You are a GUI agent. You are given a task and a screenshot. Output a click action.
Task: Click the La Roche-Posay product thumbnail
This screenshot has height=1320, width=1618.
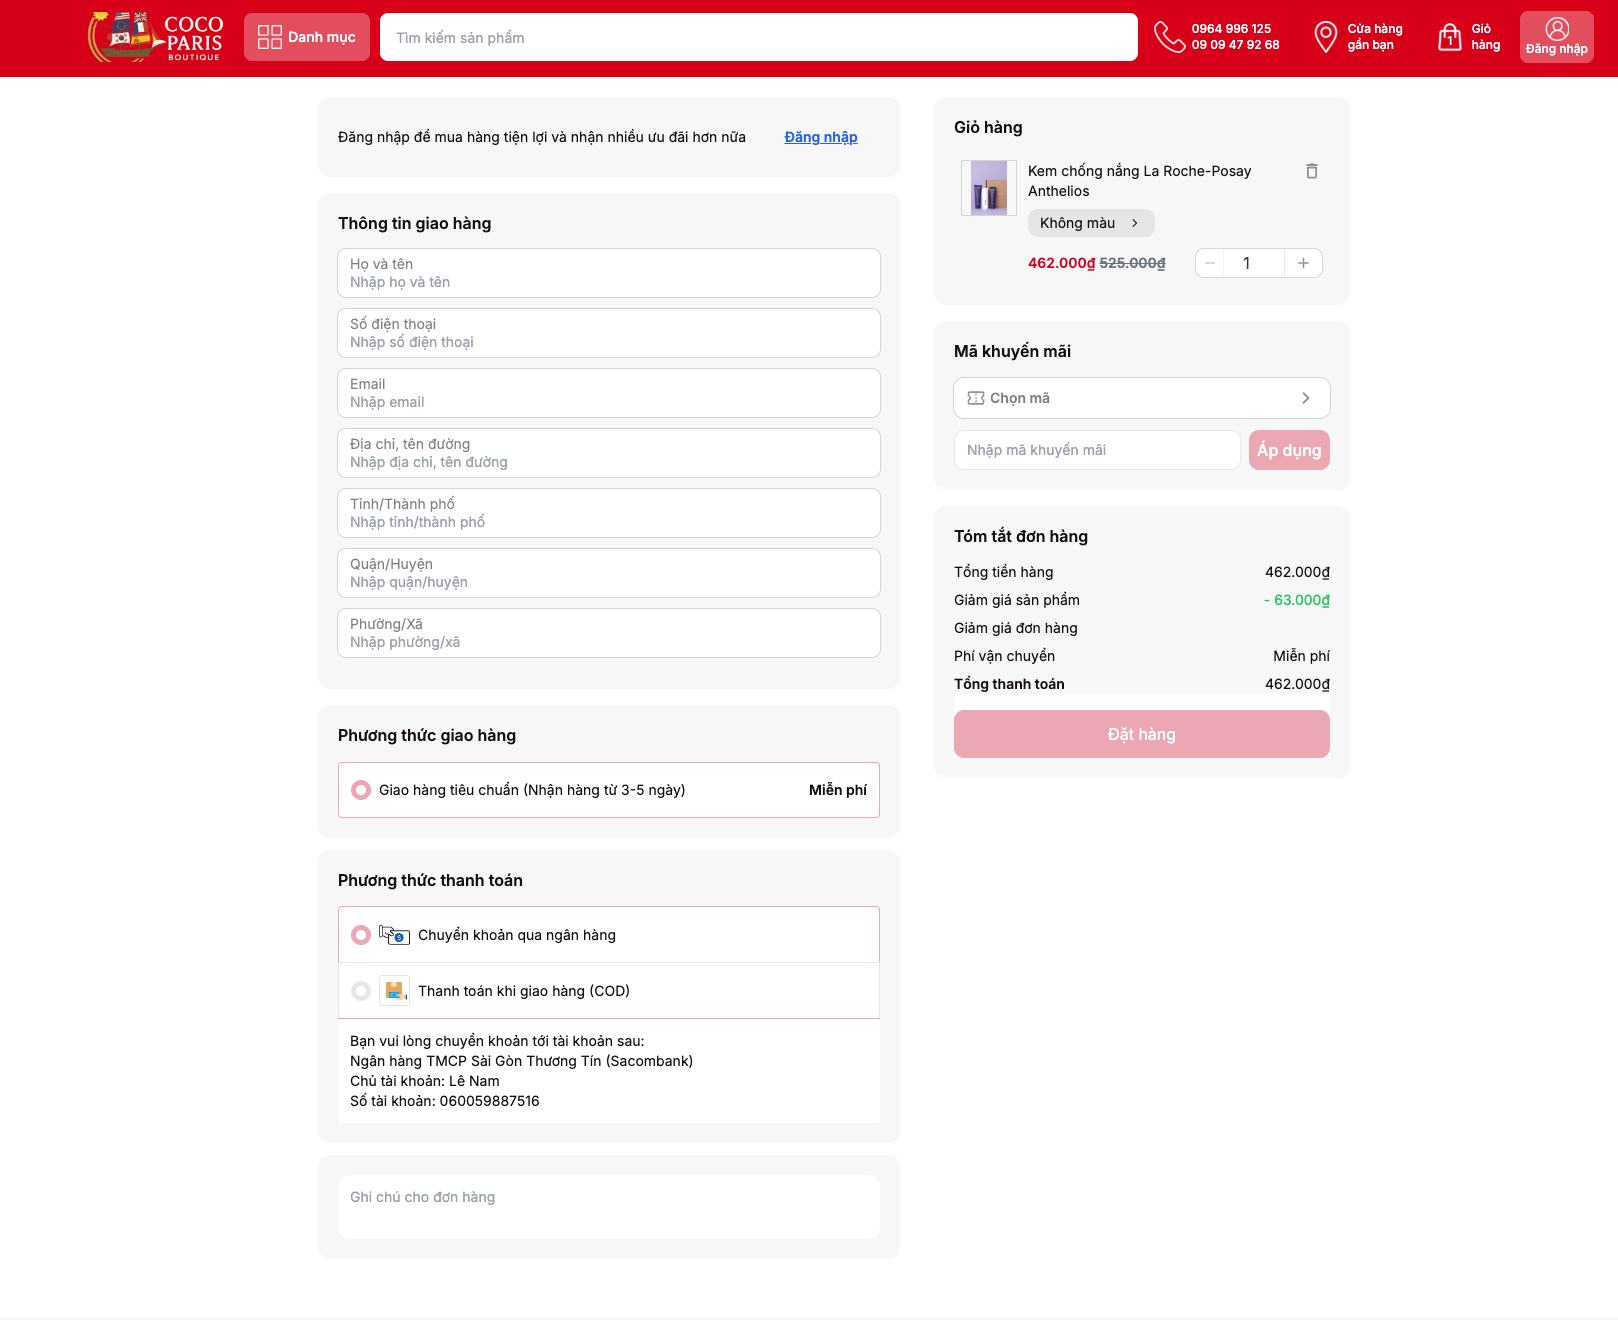(989, 188)
